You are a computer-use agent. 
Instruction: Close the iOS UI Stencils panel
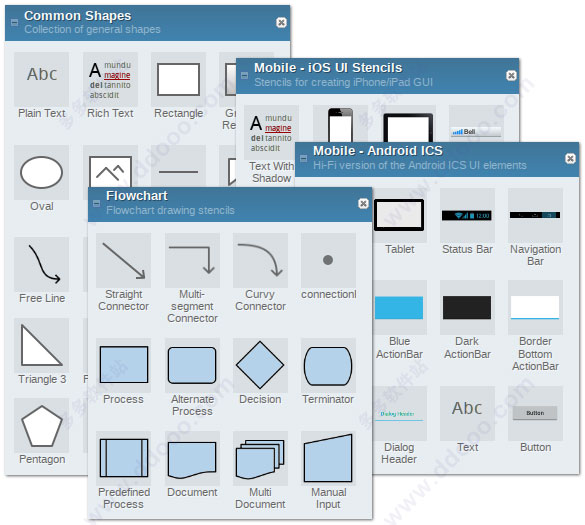[x=511, y=76]
